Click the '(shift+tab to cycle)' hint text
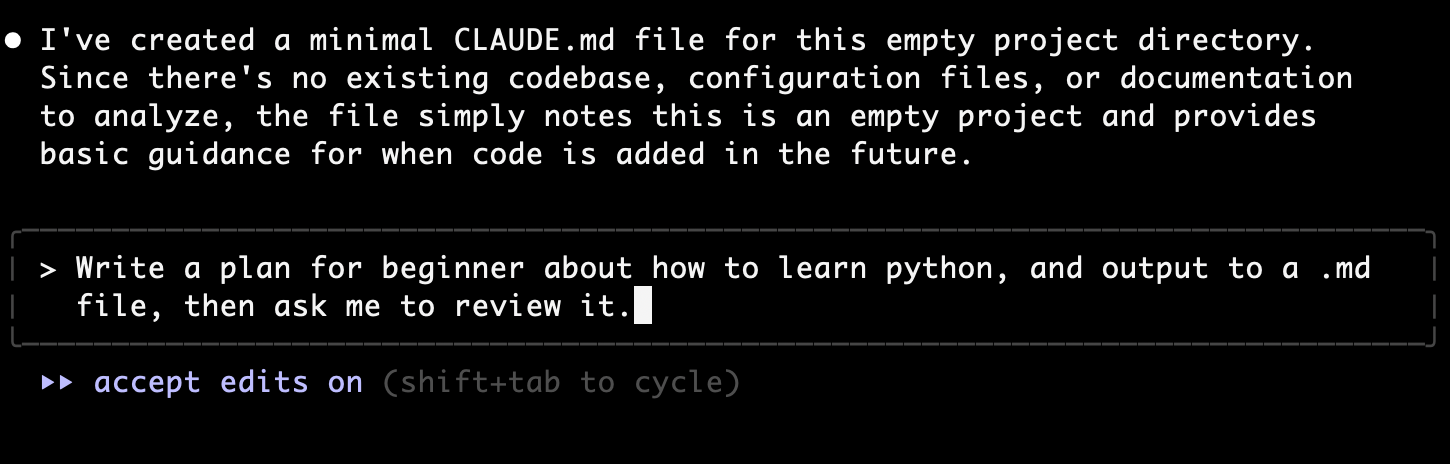This screenshot has height=464, width=1450. coord(561,383)
